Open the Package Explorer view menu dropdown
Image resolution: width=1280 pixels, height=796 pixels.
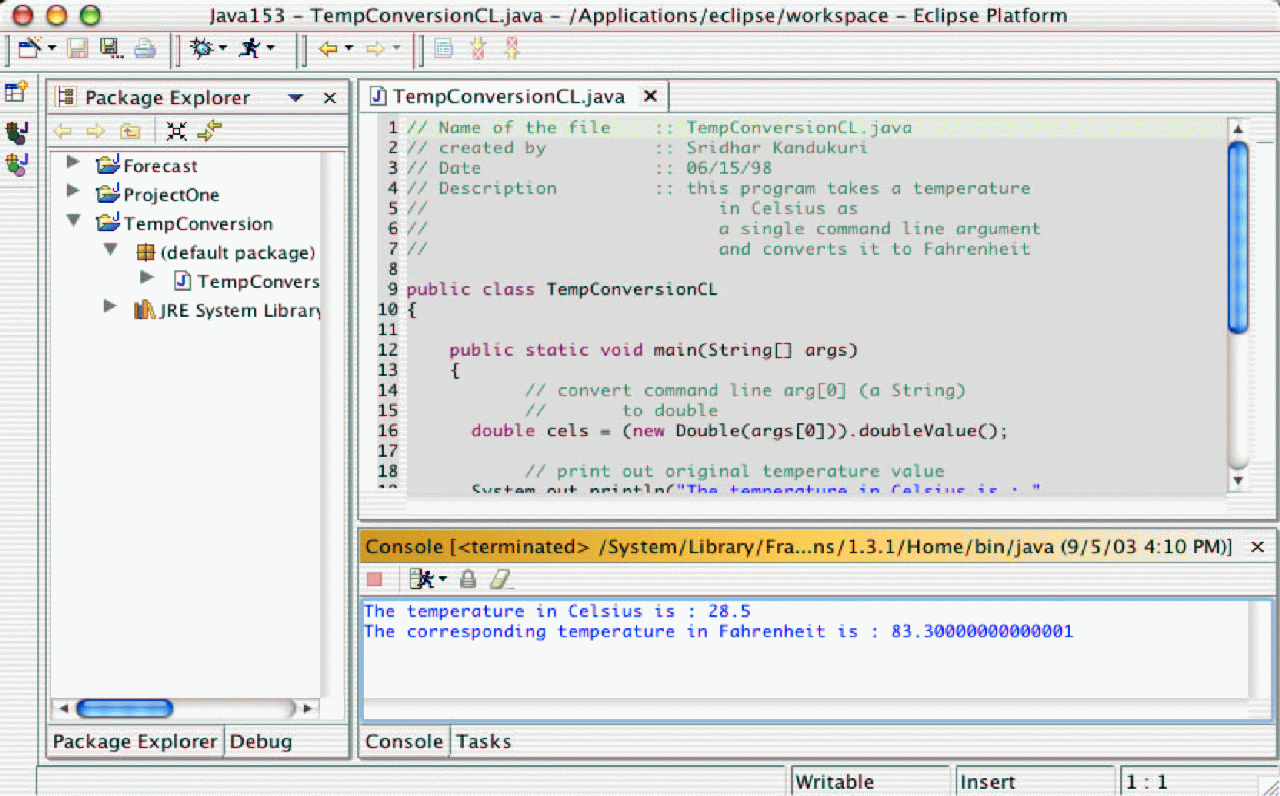tap(295, 98)
